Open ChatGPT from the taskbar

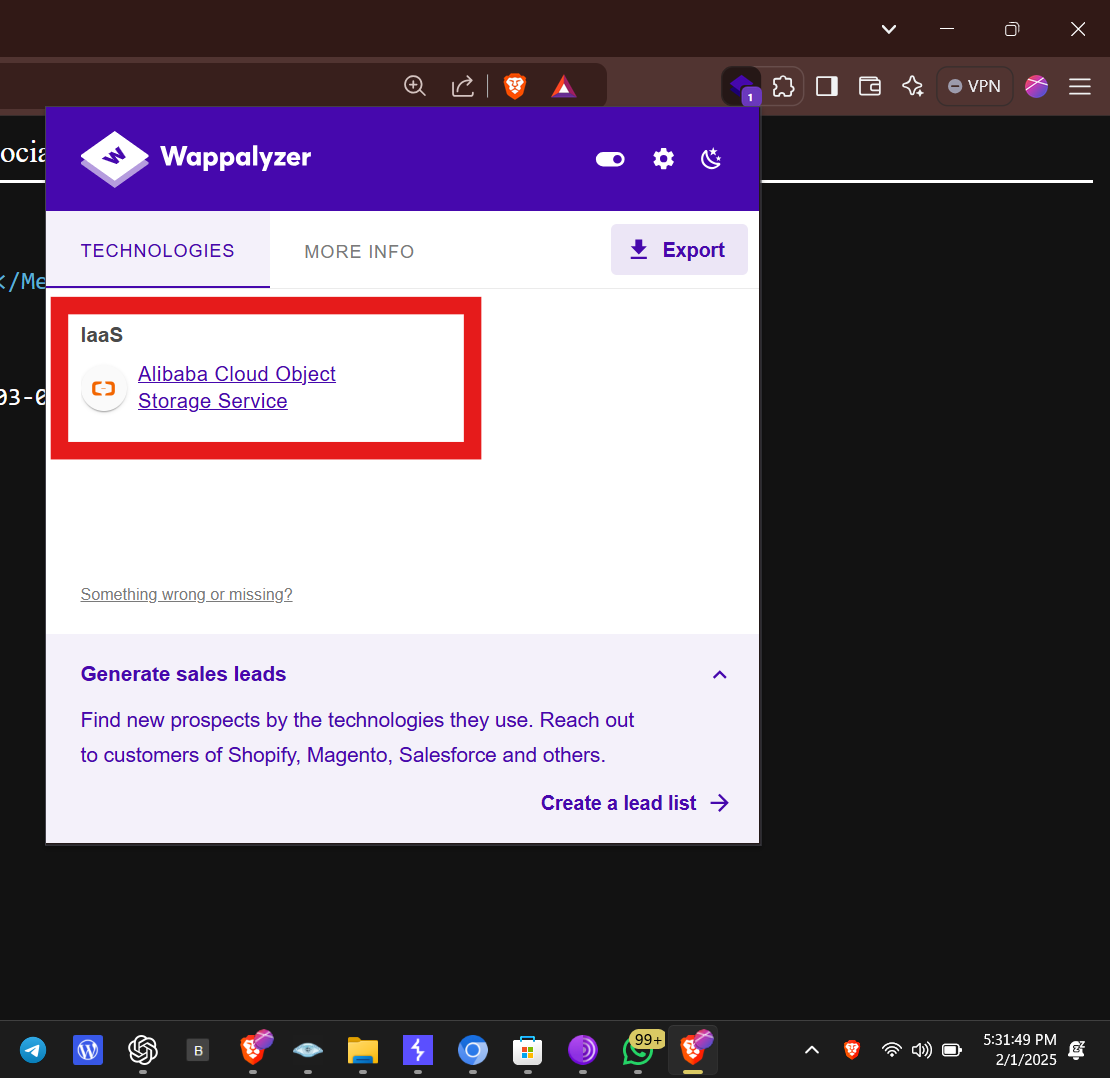coord(142,1050)
